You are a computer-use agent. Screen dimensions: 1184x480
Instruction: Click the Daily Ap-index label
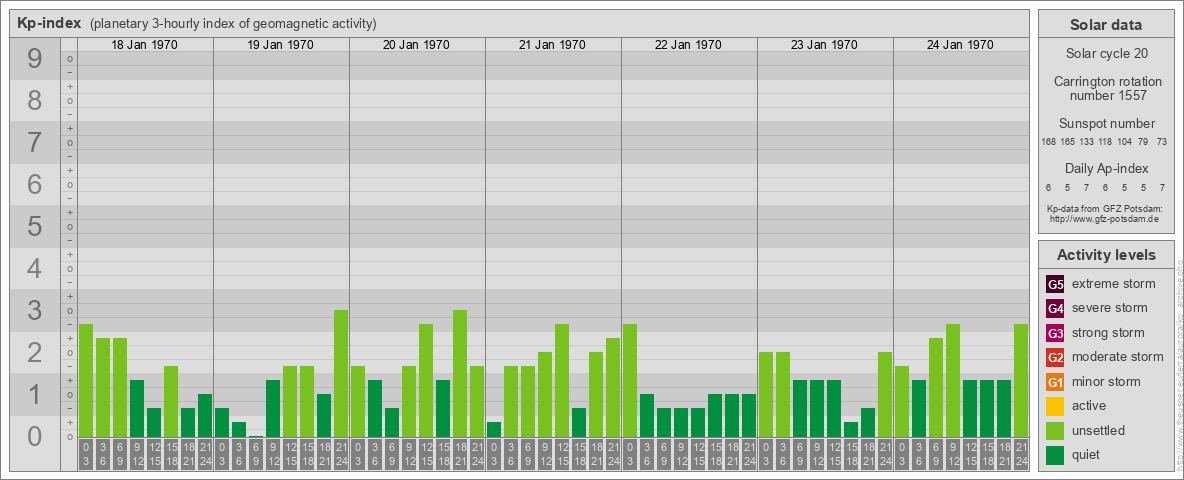1105,169
